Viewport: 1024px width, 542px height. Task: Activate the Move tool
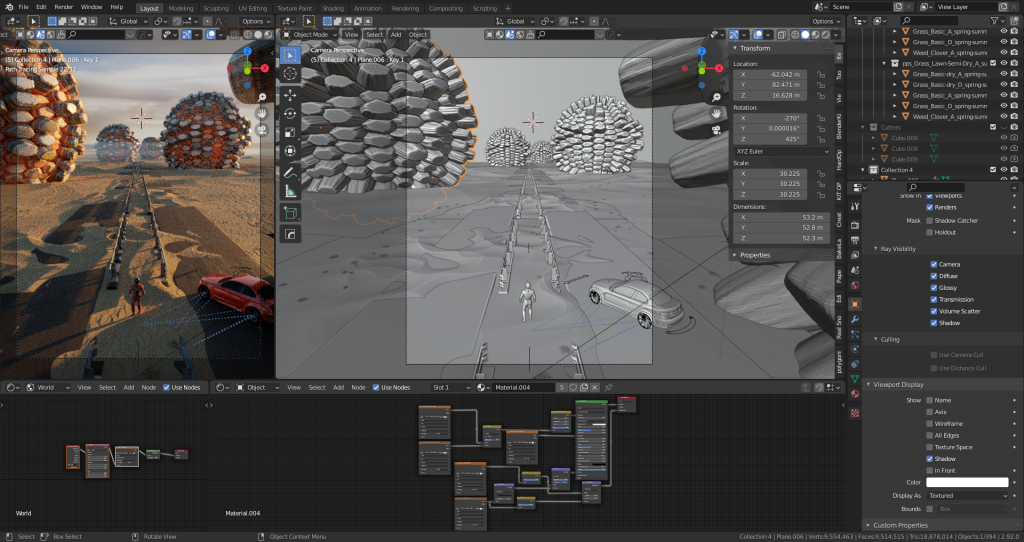pyautogui.click(x=290, y=95)
